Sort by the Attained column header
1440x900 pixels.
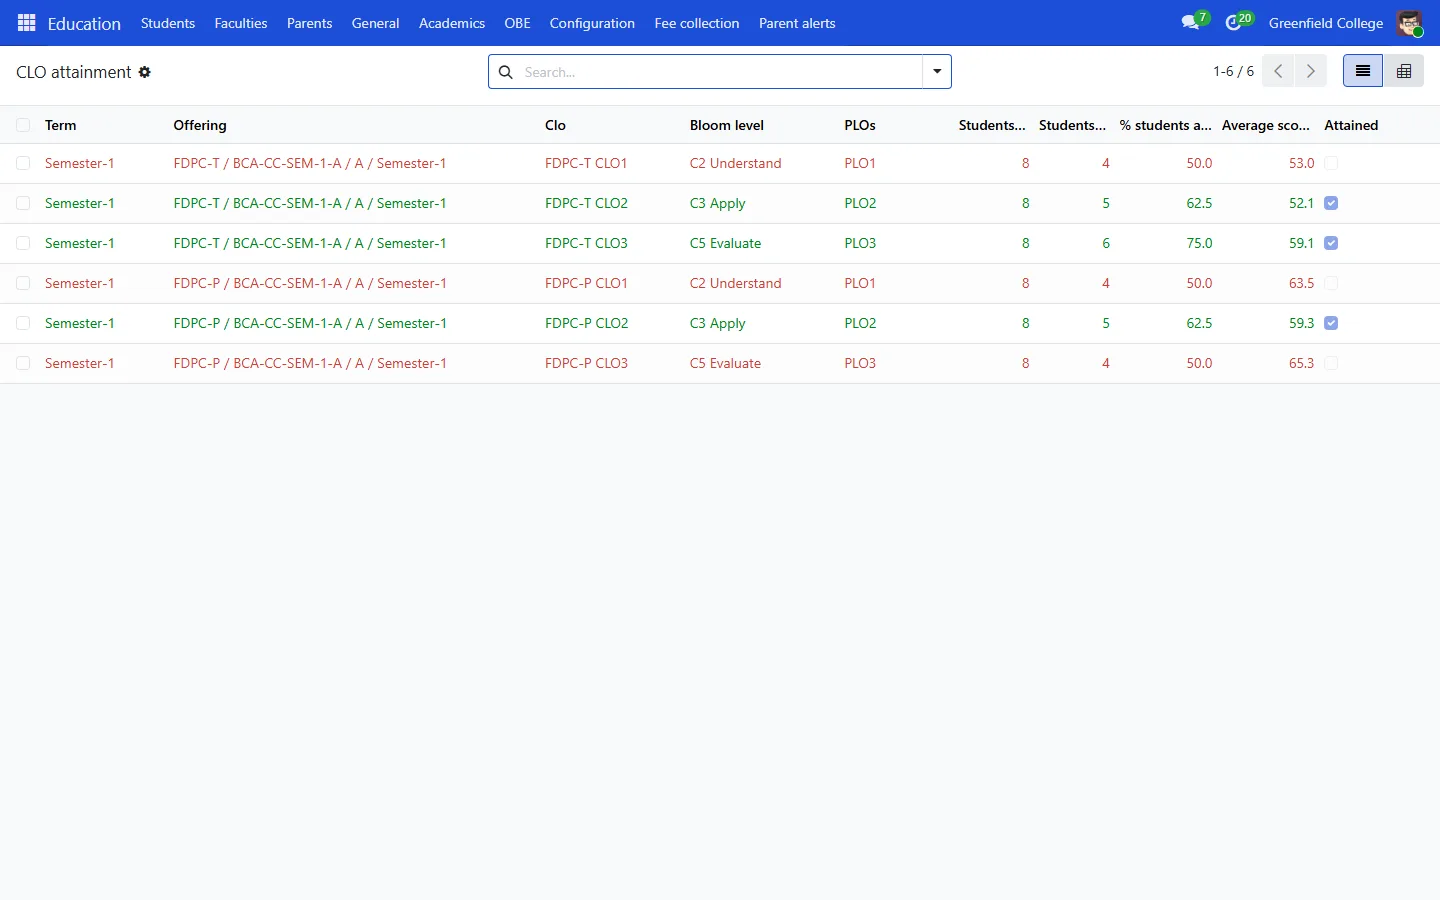(1351, 125)
